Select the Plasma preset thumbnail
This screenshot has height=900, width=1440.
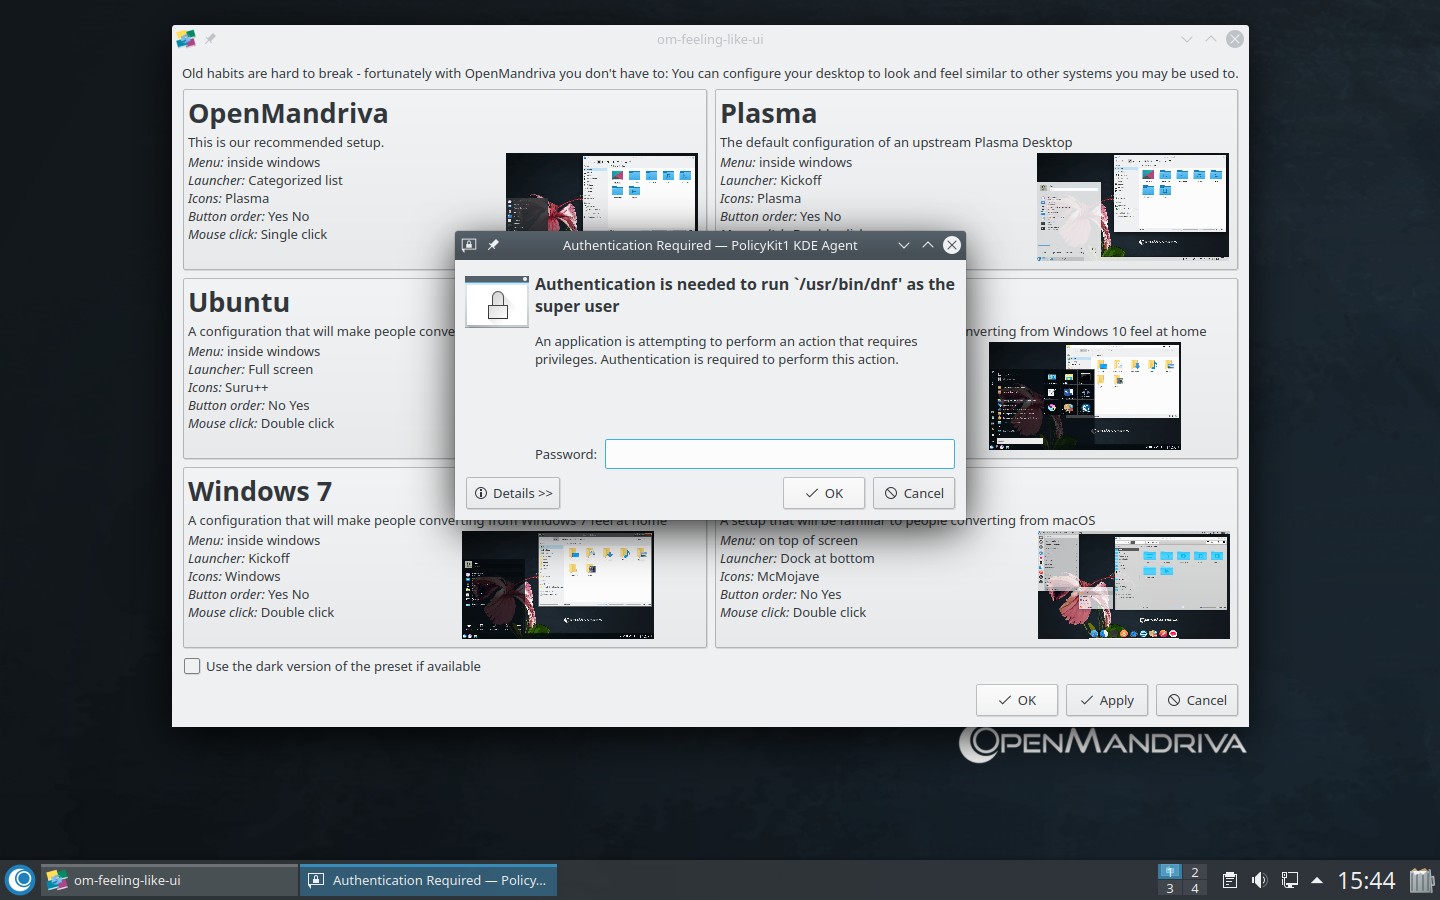(1133, 207)
